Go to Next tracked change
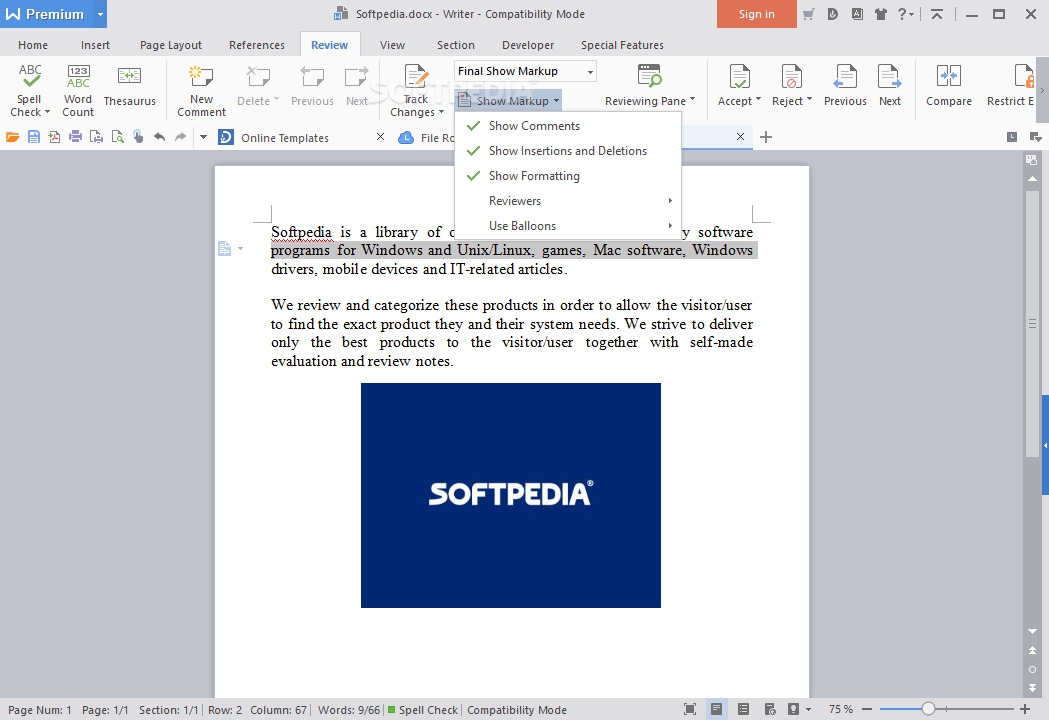 tap(890, 86)
